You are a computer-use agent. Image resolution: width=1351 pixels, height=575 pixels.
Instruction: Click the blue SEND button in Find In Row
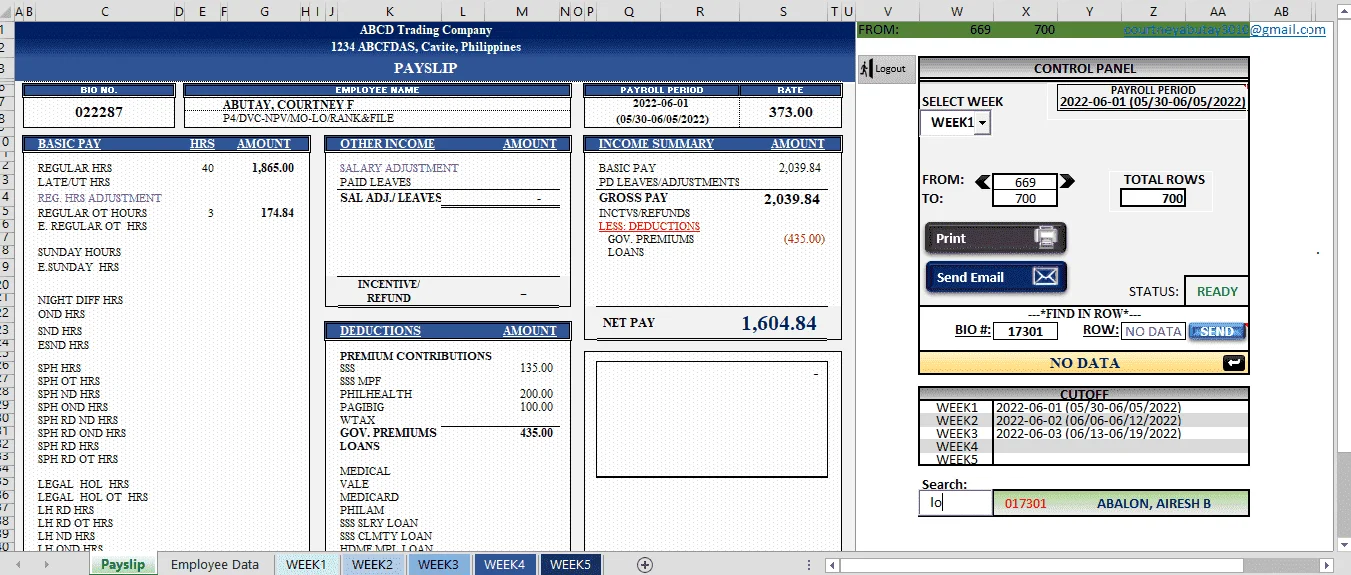tap(1217, 331)
